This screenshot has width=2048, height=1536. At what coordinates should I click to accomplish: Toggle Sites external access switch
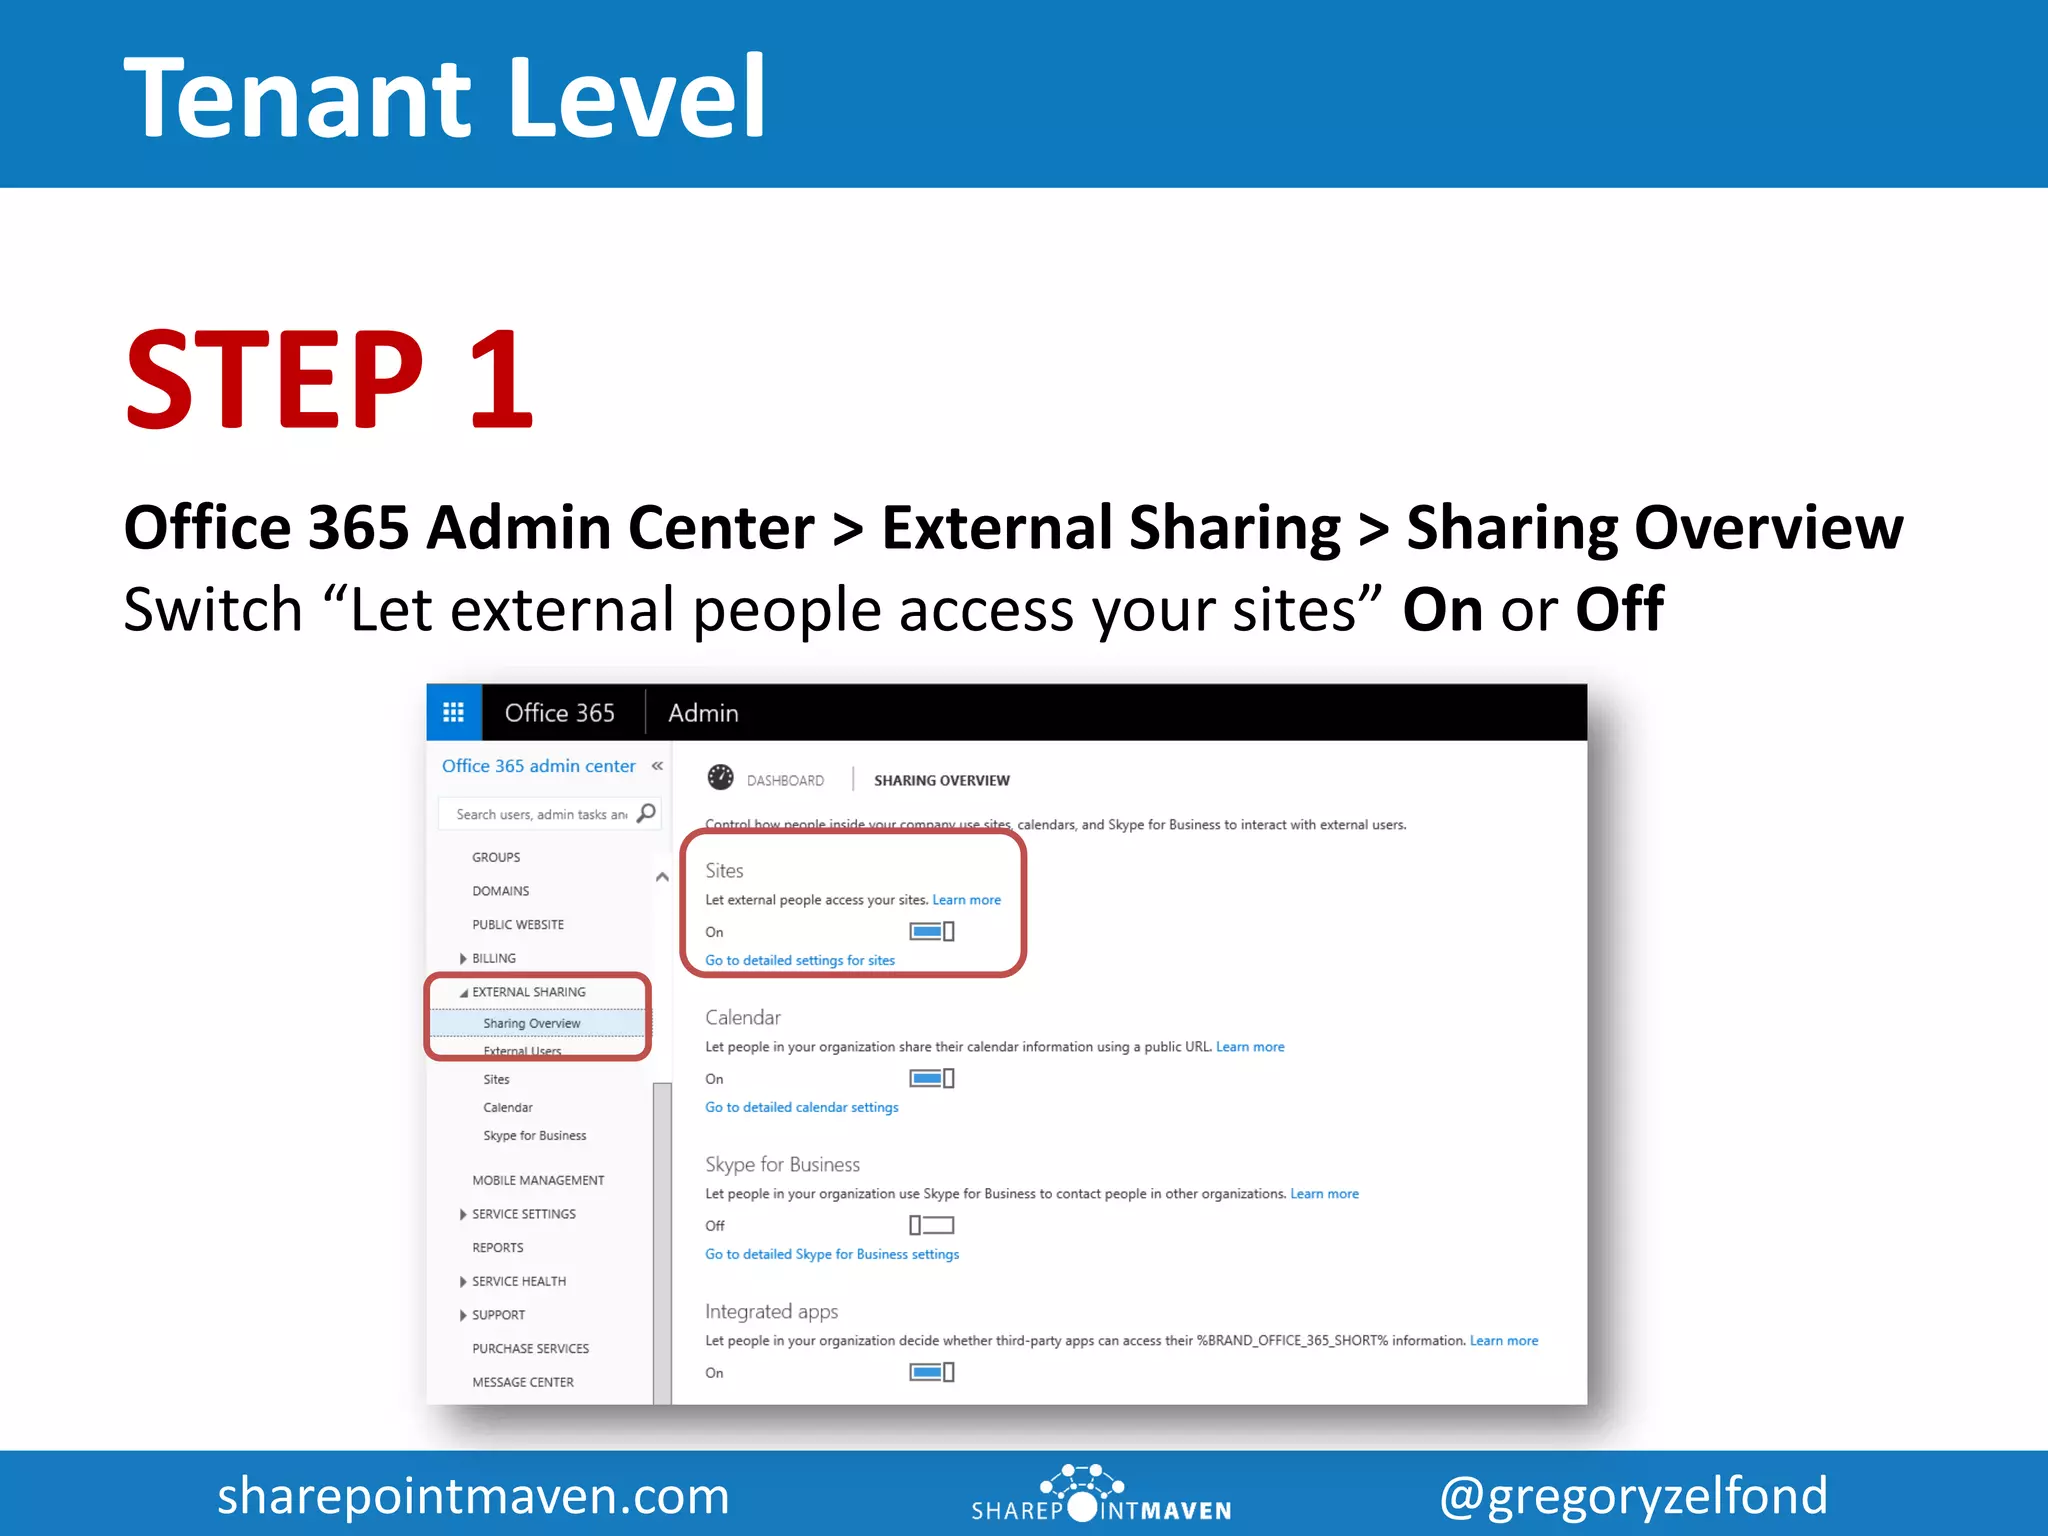pos(932,931)
